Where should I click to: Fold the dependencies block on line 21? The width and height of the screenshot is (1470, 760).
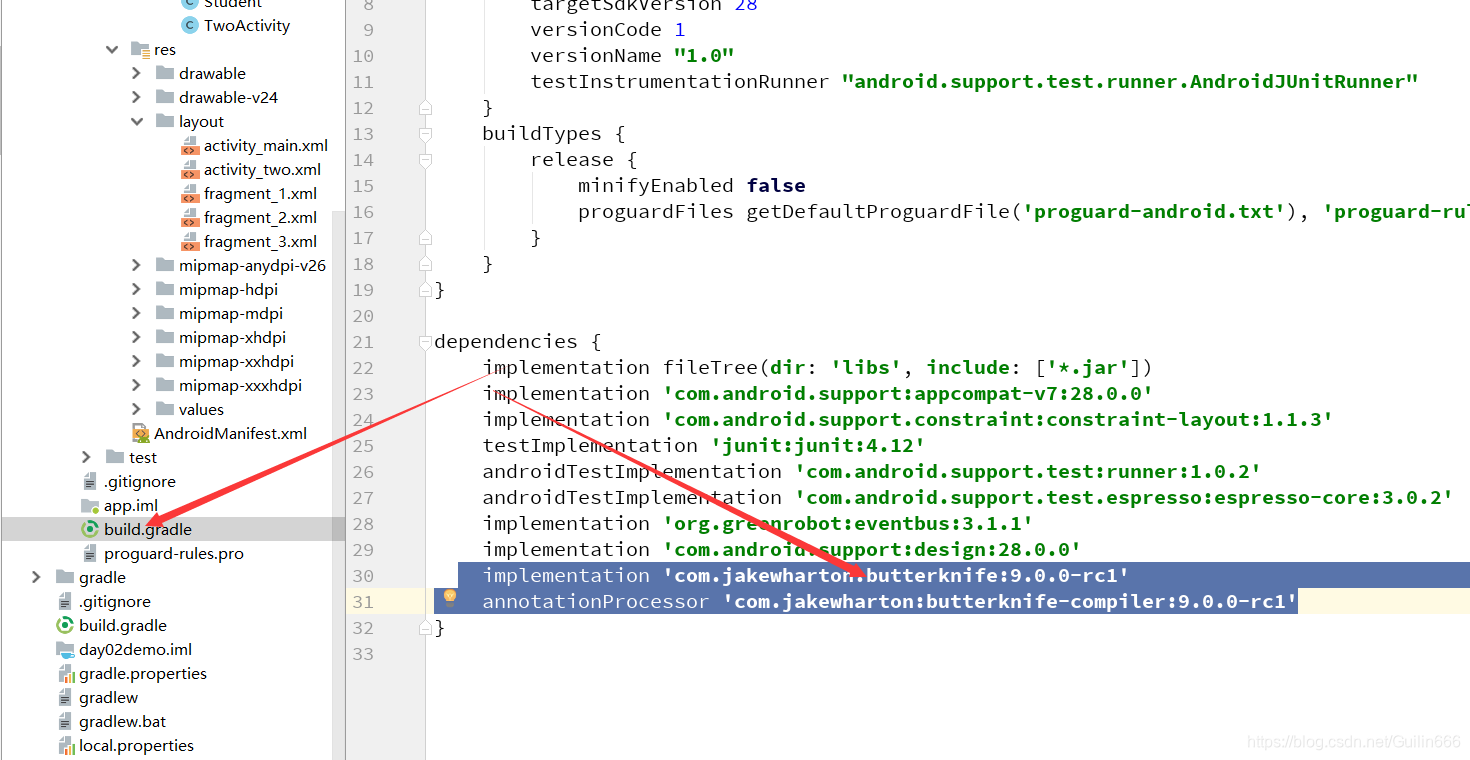426,342
